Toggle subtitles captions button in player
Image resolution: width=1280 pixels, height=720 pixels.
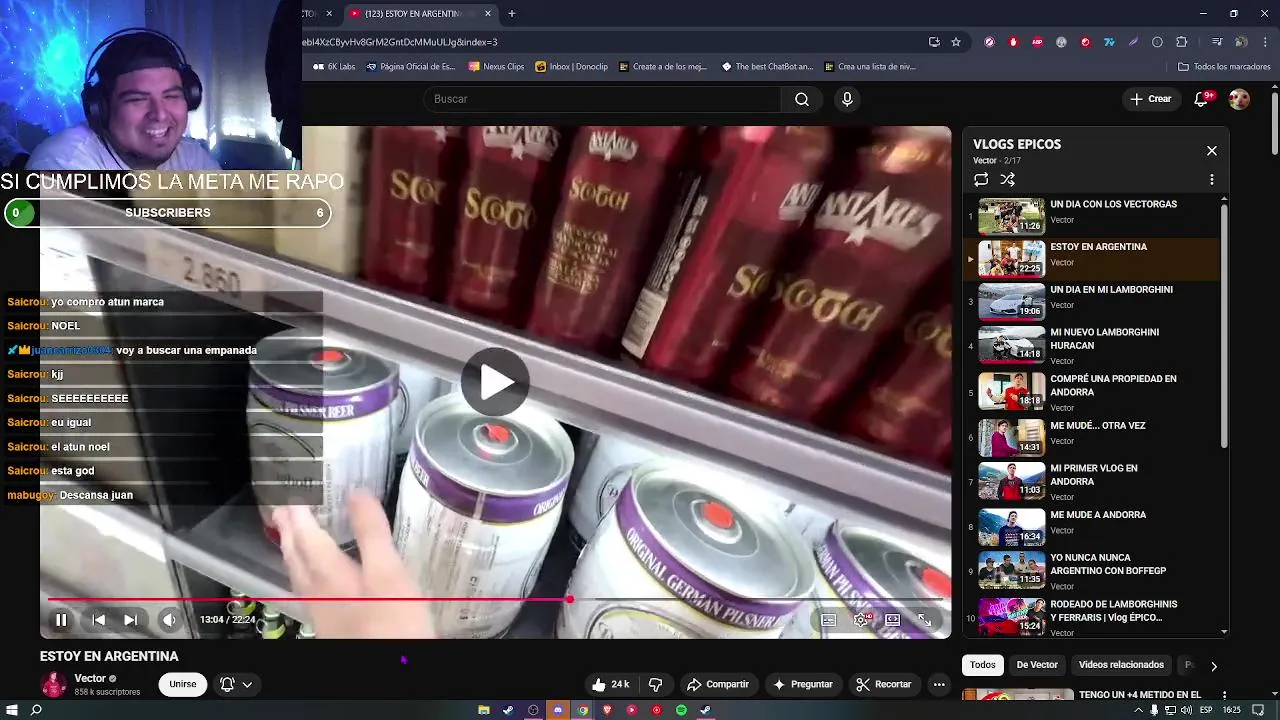click(829, 620)
